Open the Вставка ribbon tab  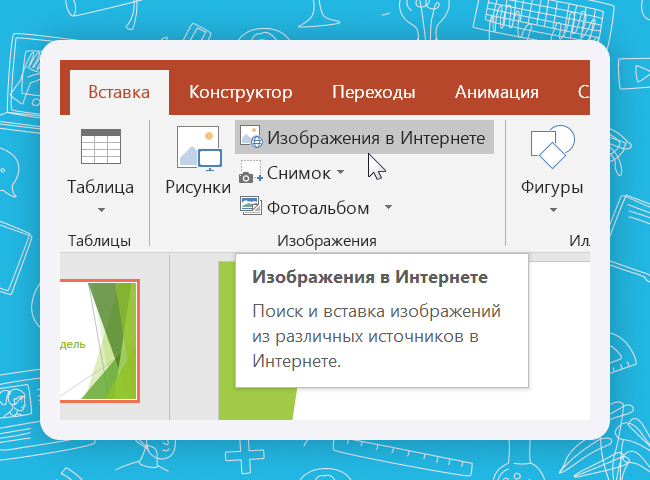[x=119, y=92]
